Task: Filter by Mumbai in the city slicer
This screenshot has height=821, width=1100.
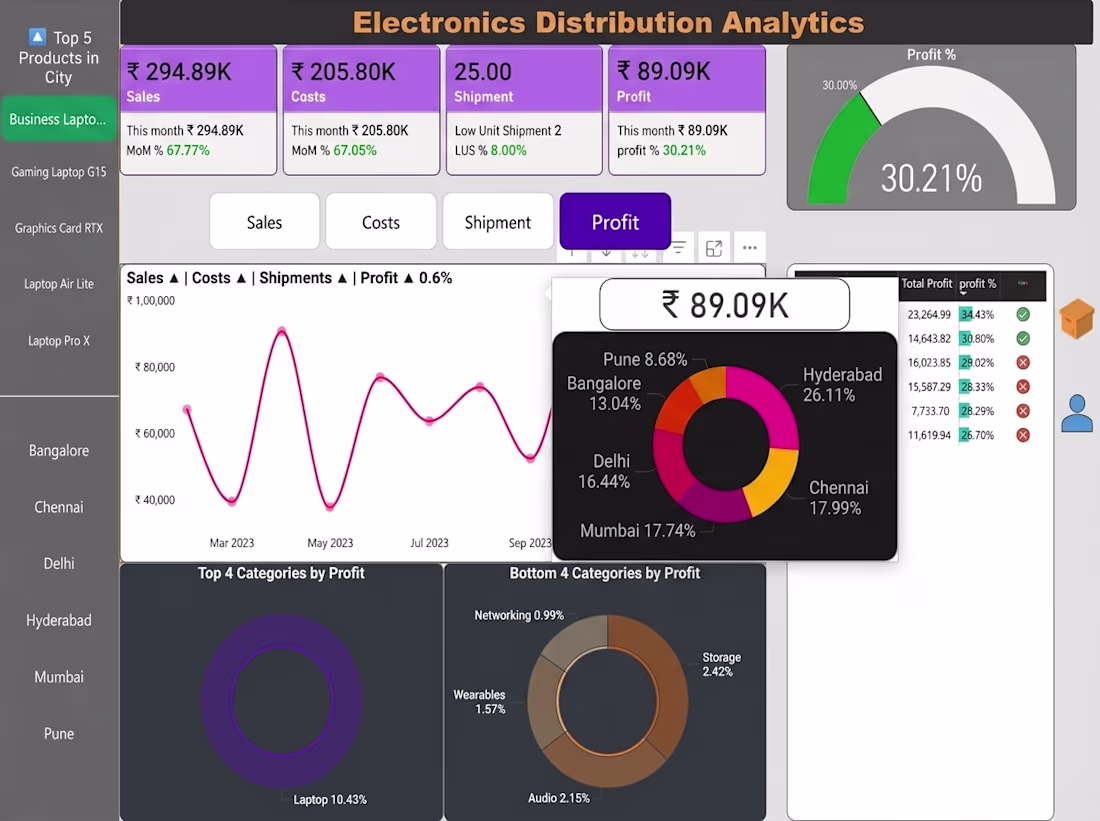Action: point(58,677)
